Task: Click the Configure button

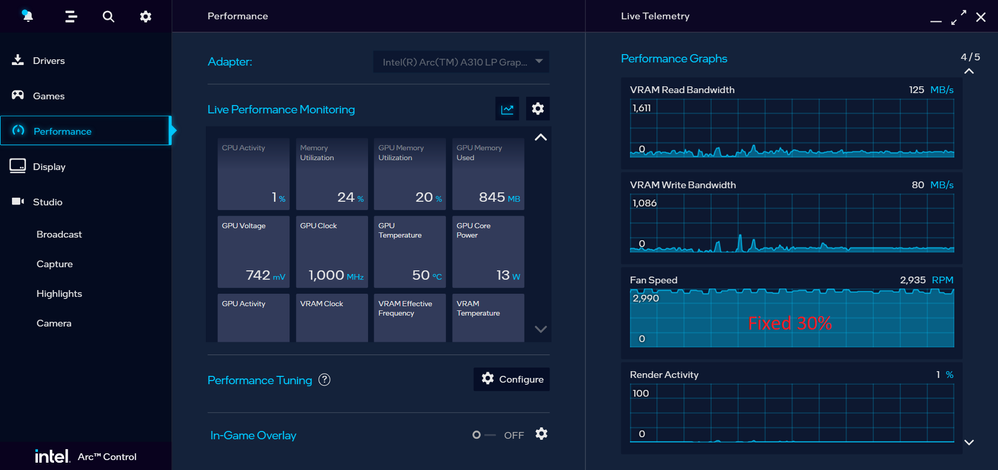Action: (x=512, y=379)
